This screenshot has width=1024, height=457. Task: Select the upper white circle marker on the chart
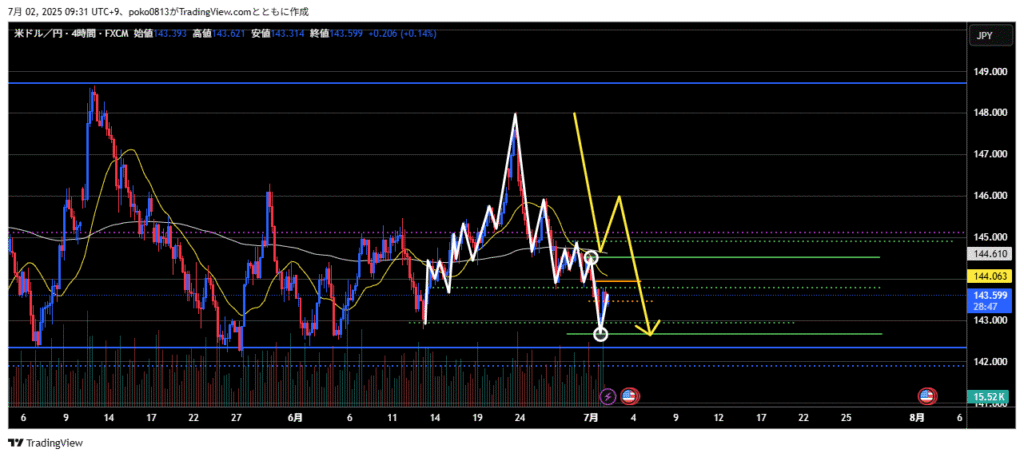click(591, 258)
